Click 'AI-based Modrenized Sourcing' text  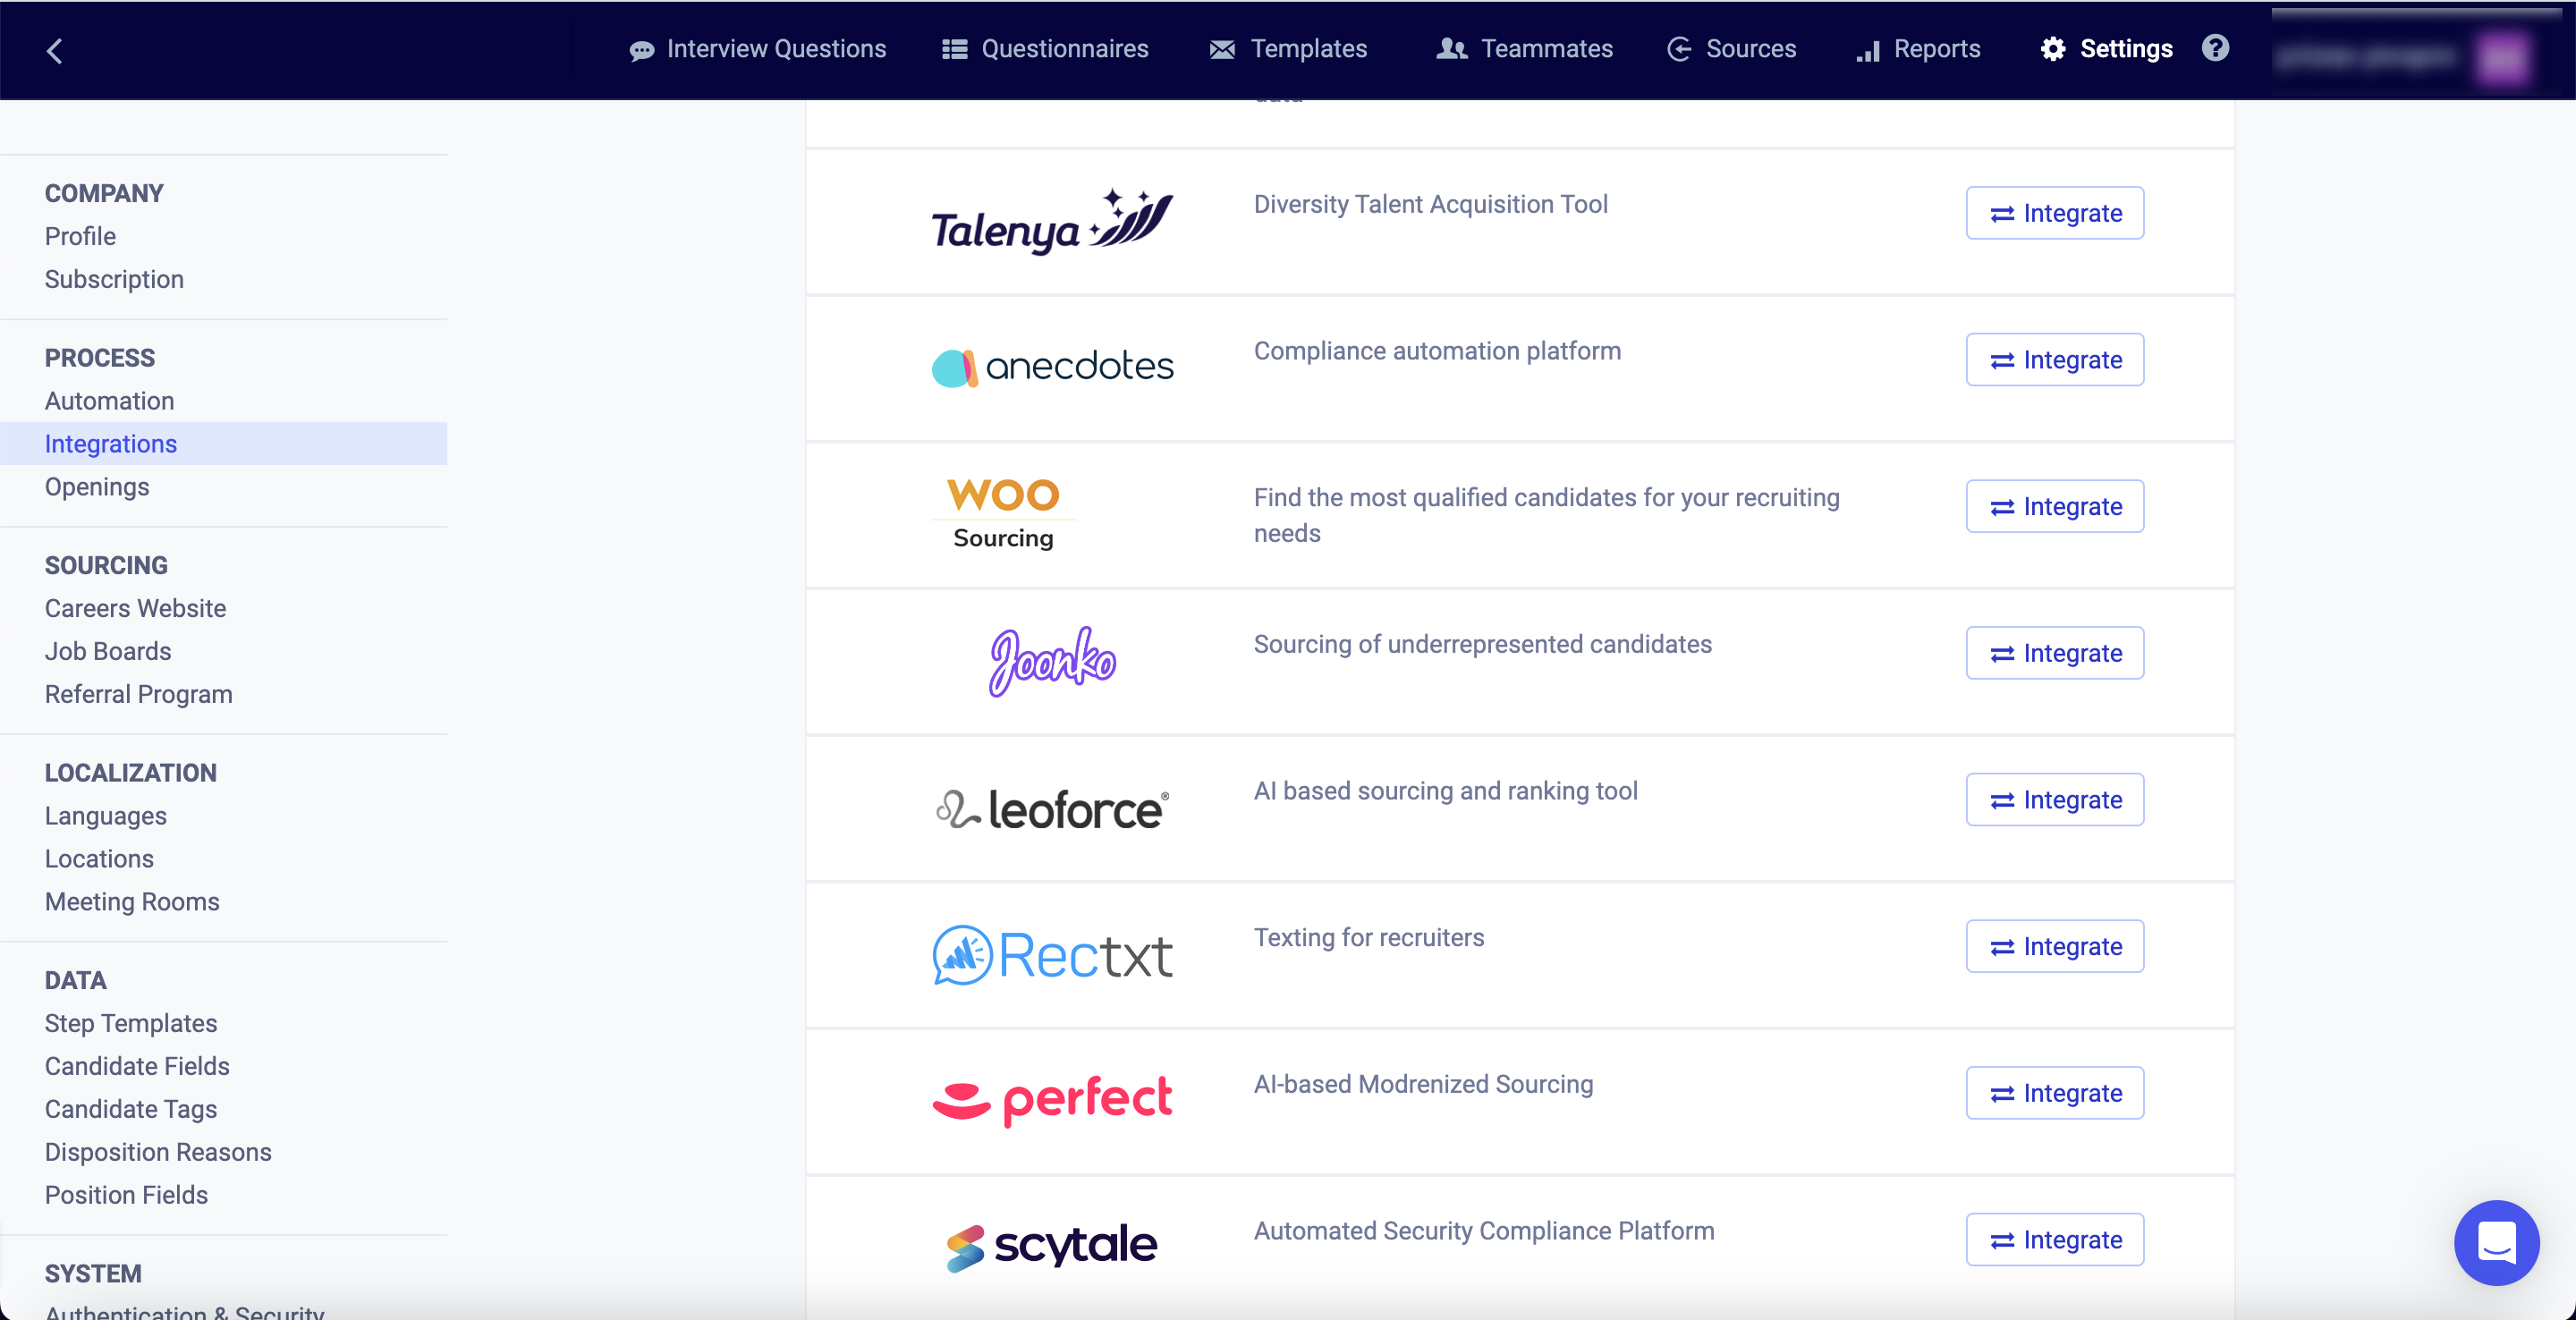(x=1423, y=1084)
